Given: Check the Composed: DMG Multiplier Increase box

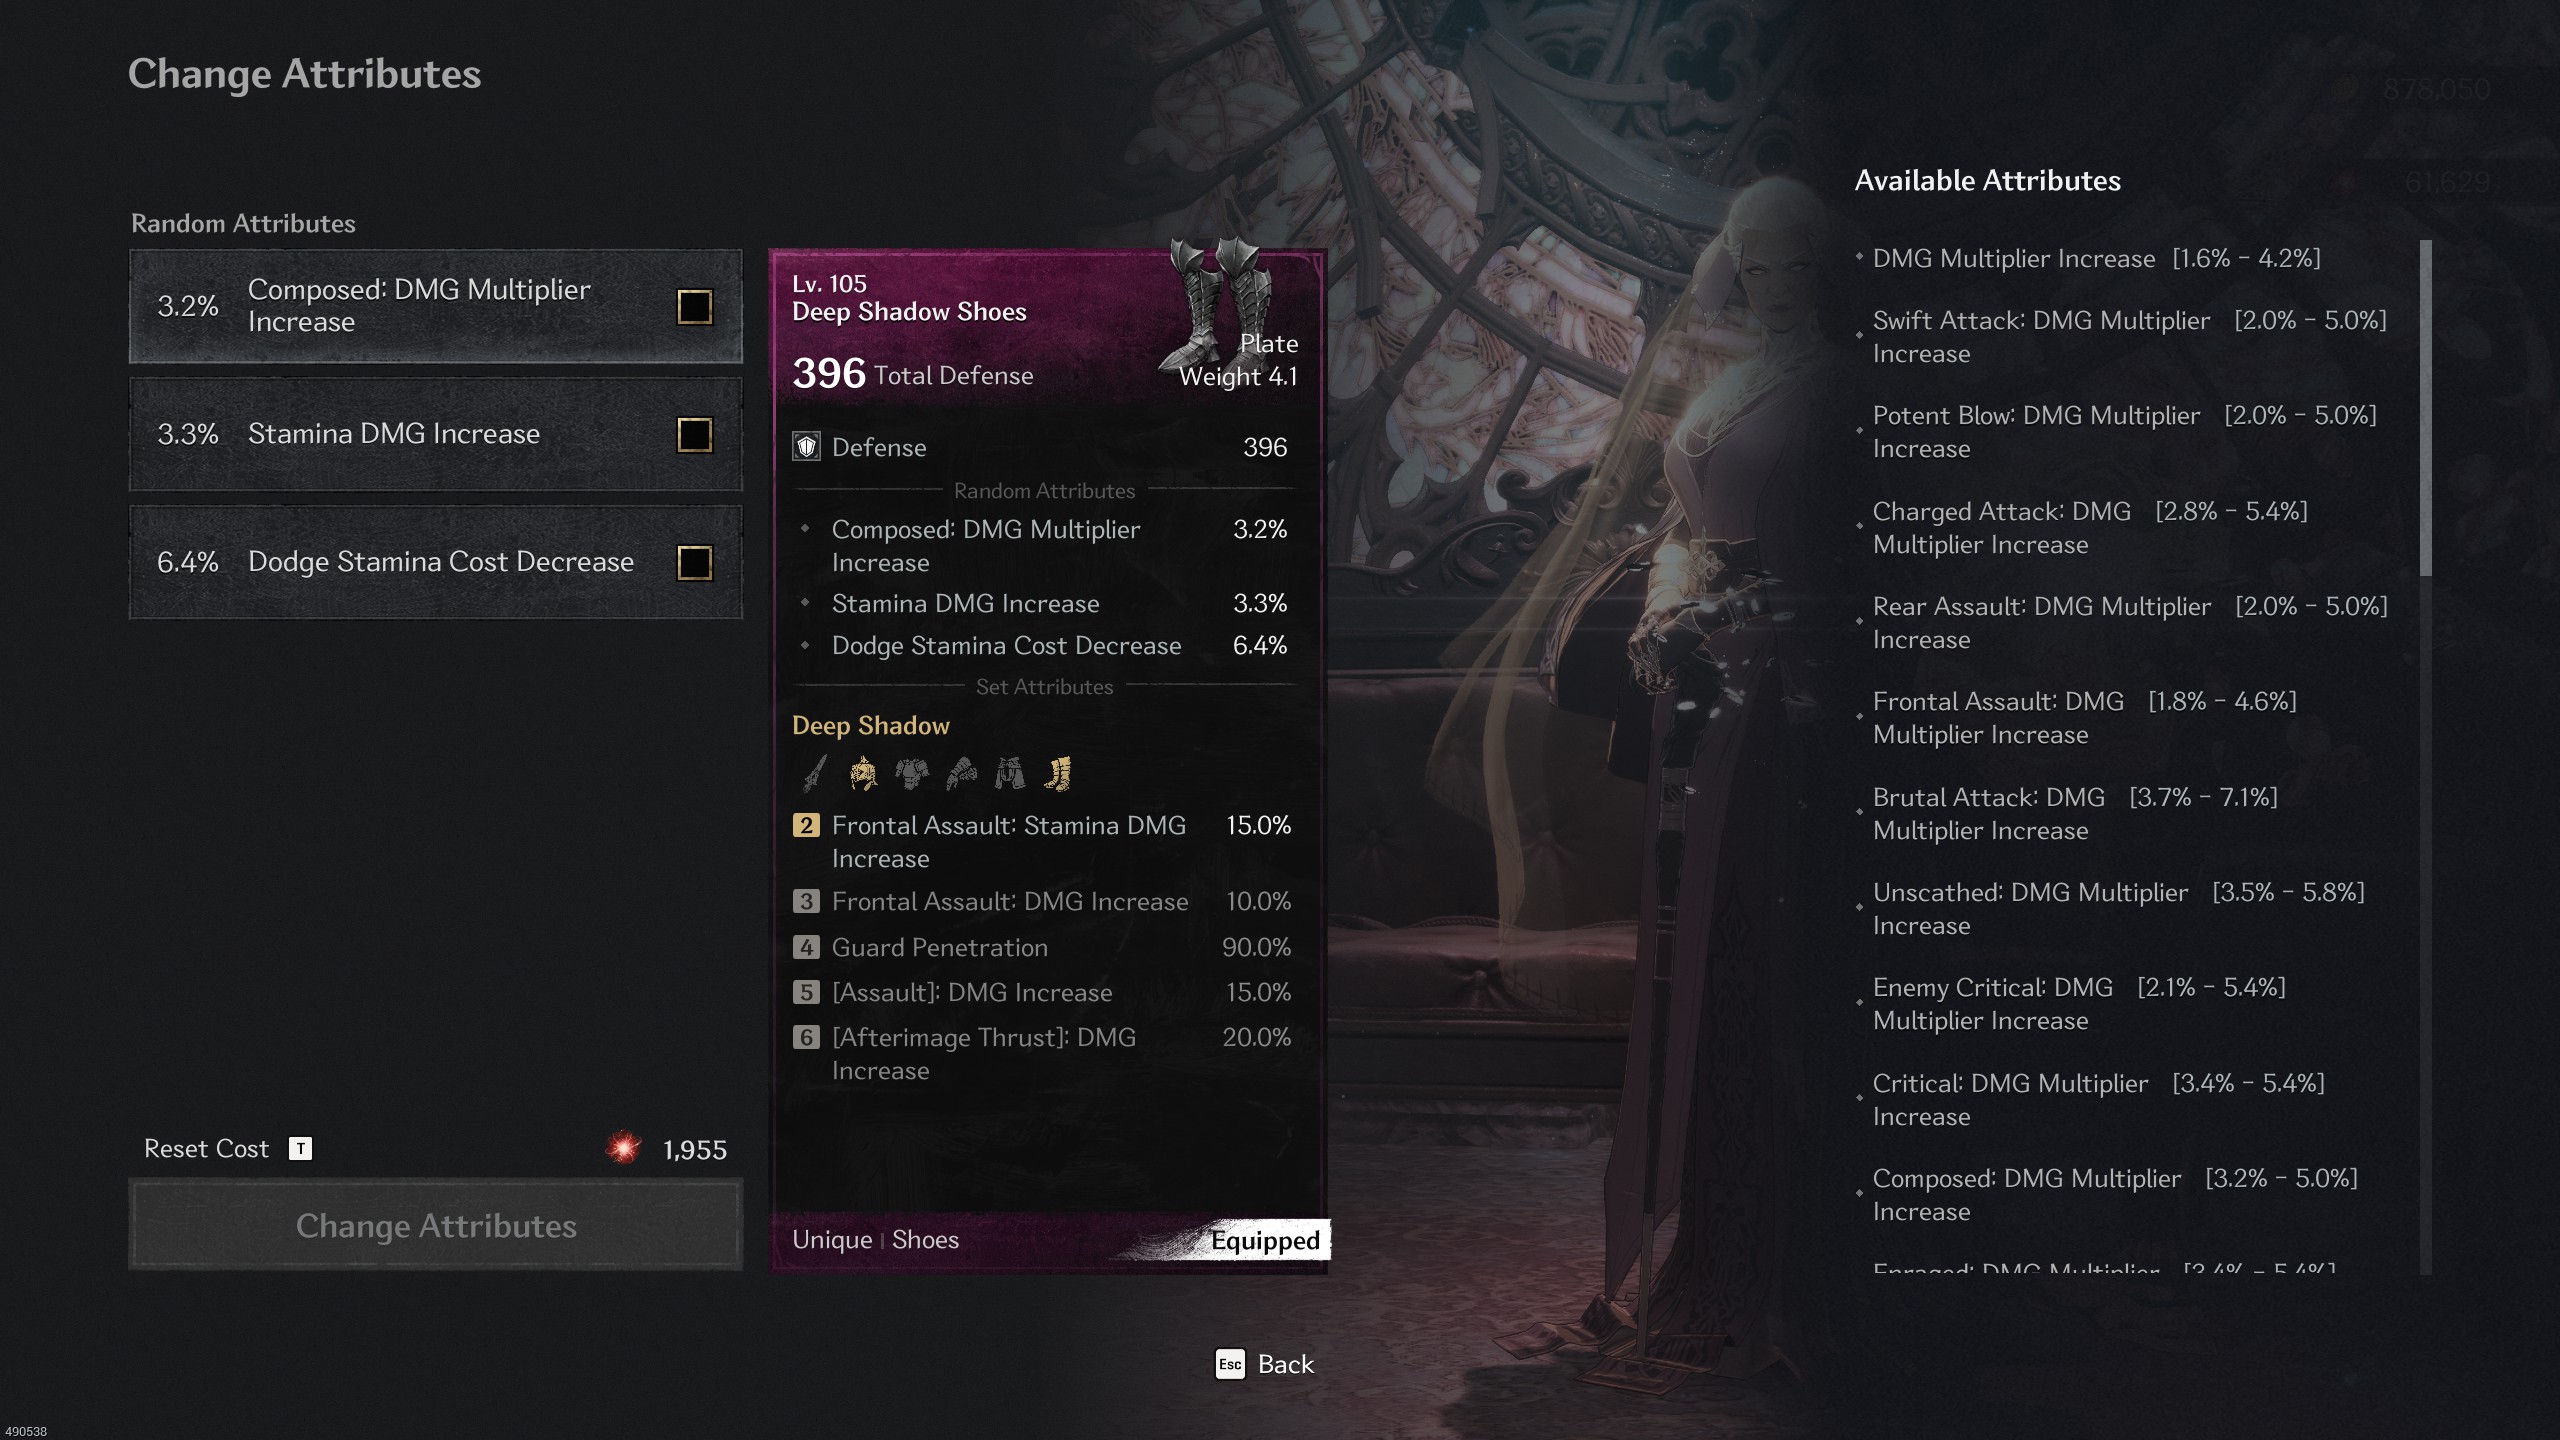Looking at the screenshot, I should click(695, 307).
